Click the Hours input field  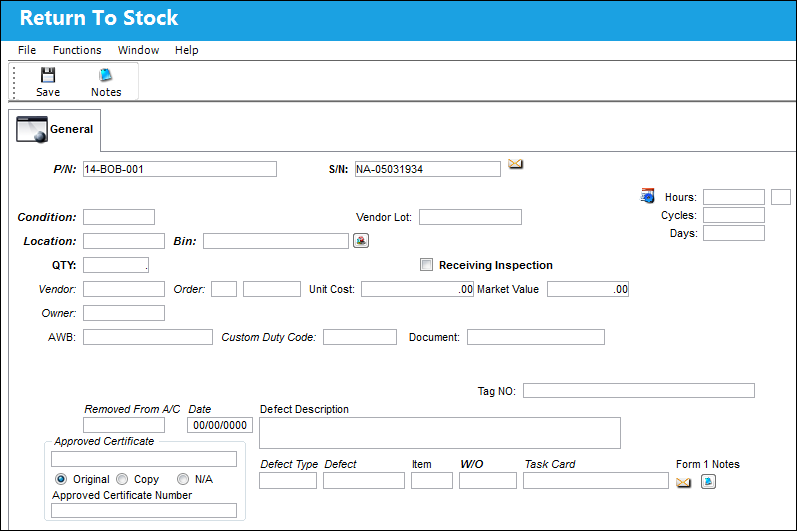tap(734, 197)
